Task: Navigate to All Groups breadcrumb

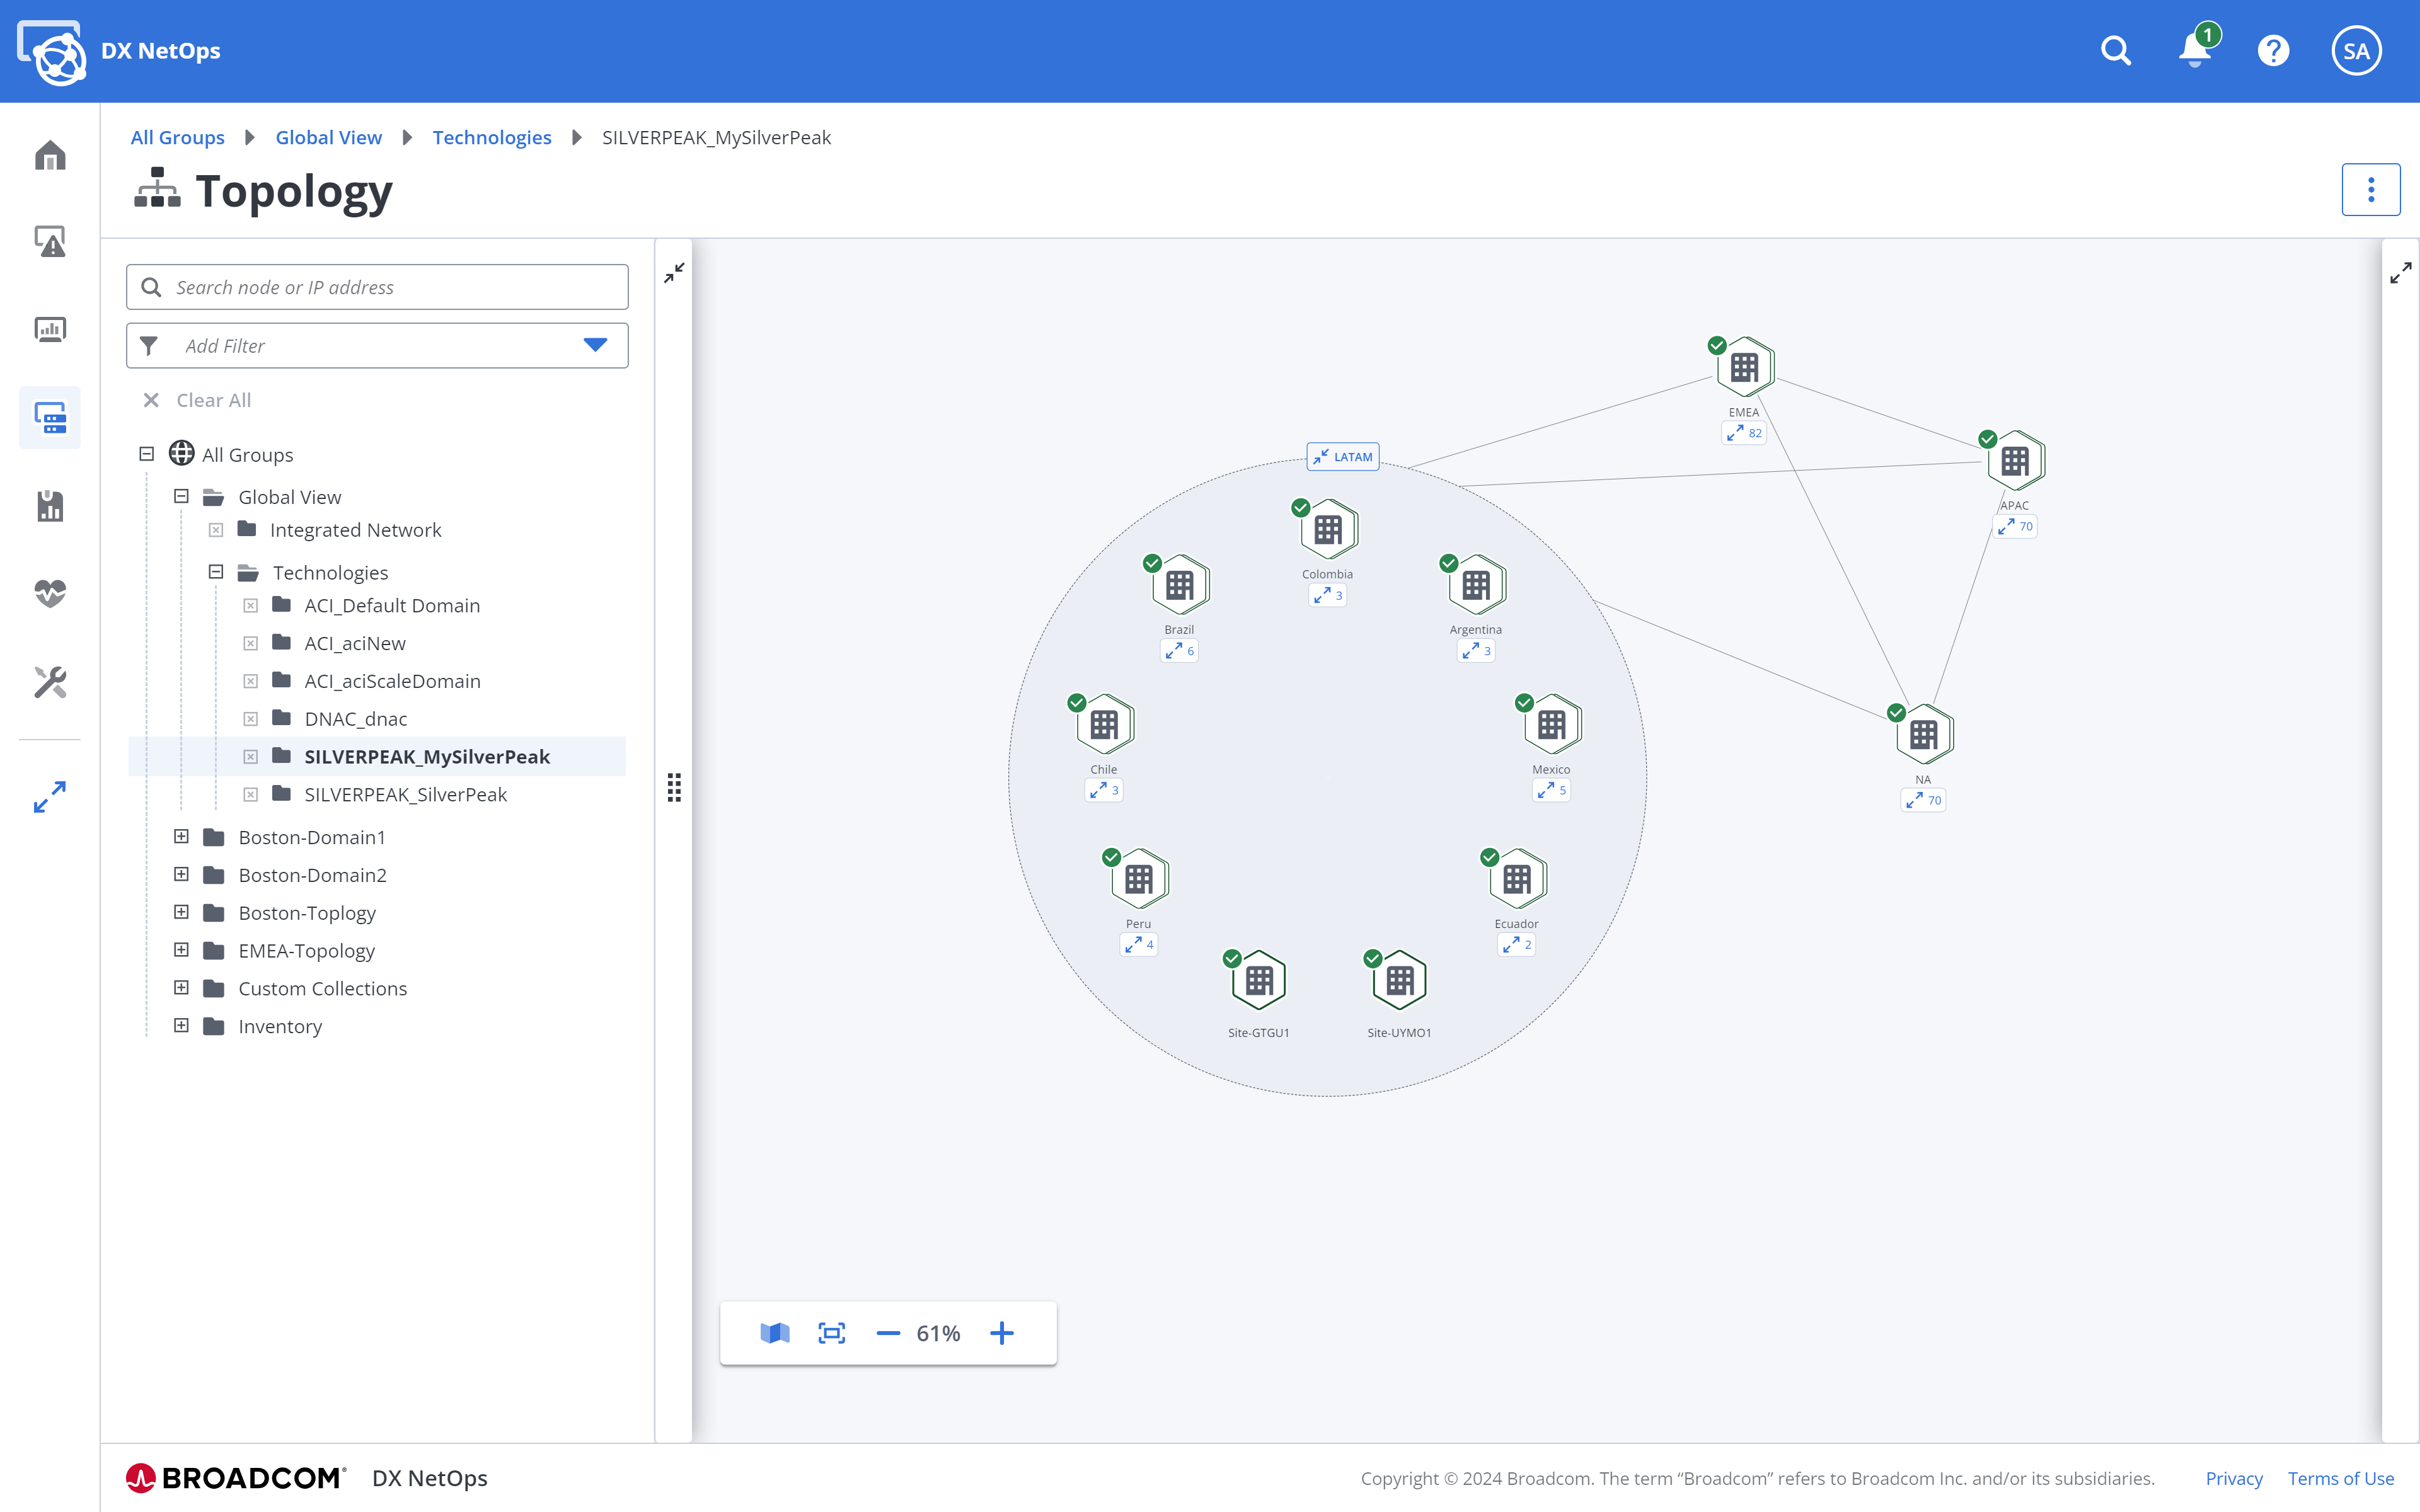Action: click(x=177, y=137)
